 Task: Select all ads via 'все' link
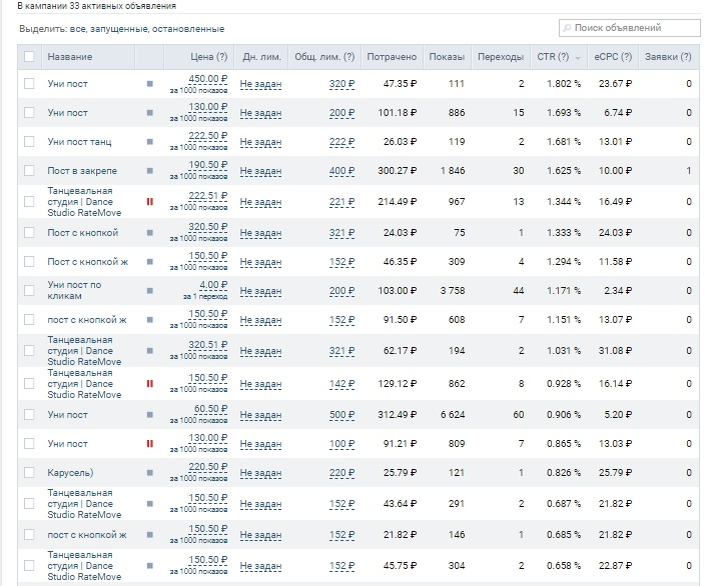click(x=77, y=29)
